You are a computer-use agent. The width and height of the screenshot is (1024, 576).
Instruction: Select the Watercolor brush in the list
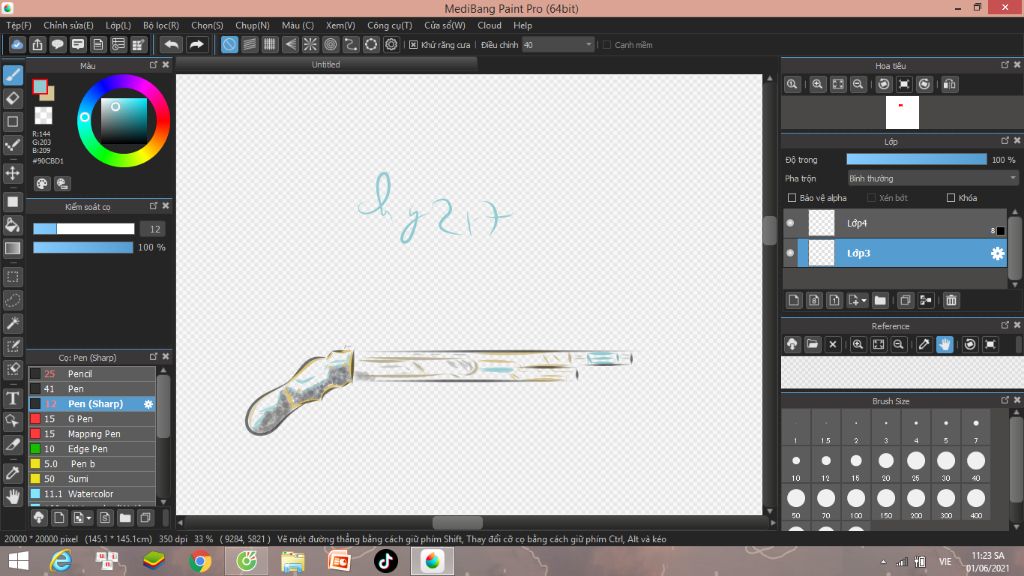(90, 494)
